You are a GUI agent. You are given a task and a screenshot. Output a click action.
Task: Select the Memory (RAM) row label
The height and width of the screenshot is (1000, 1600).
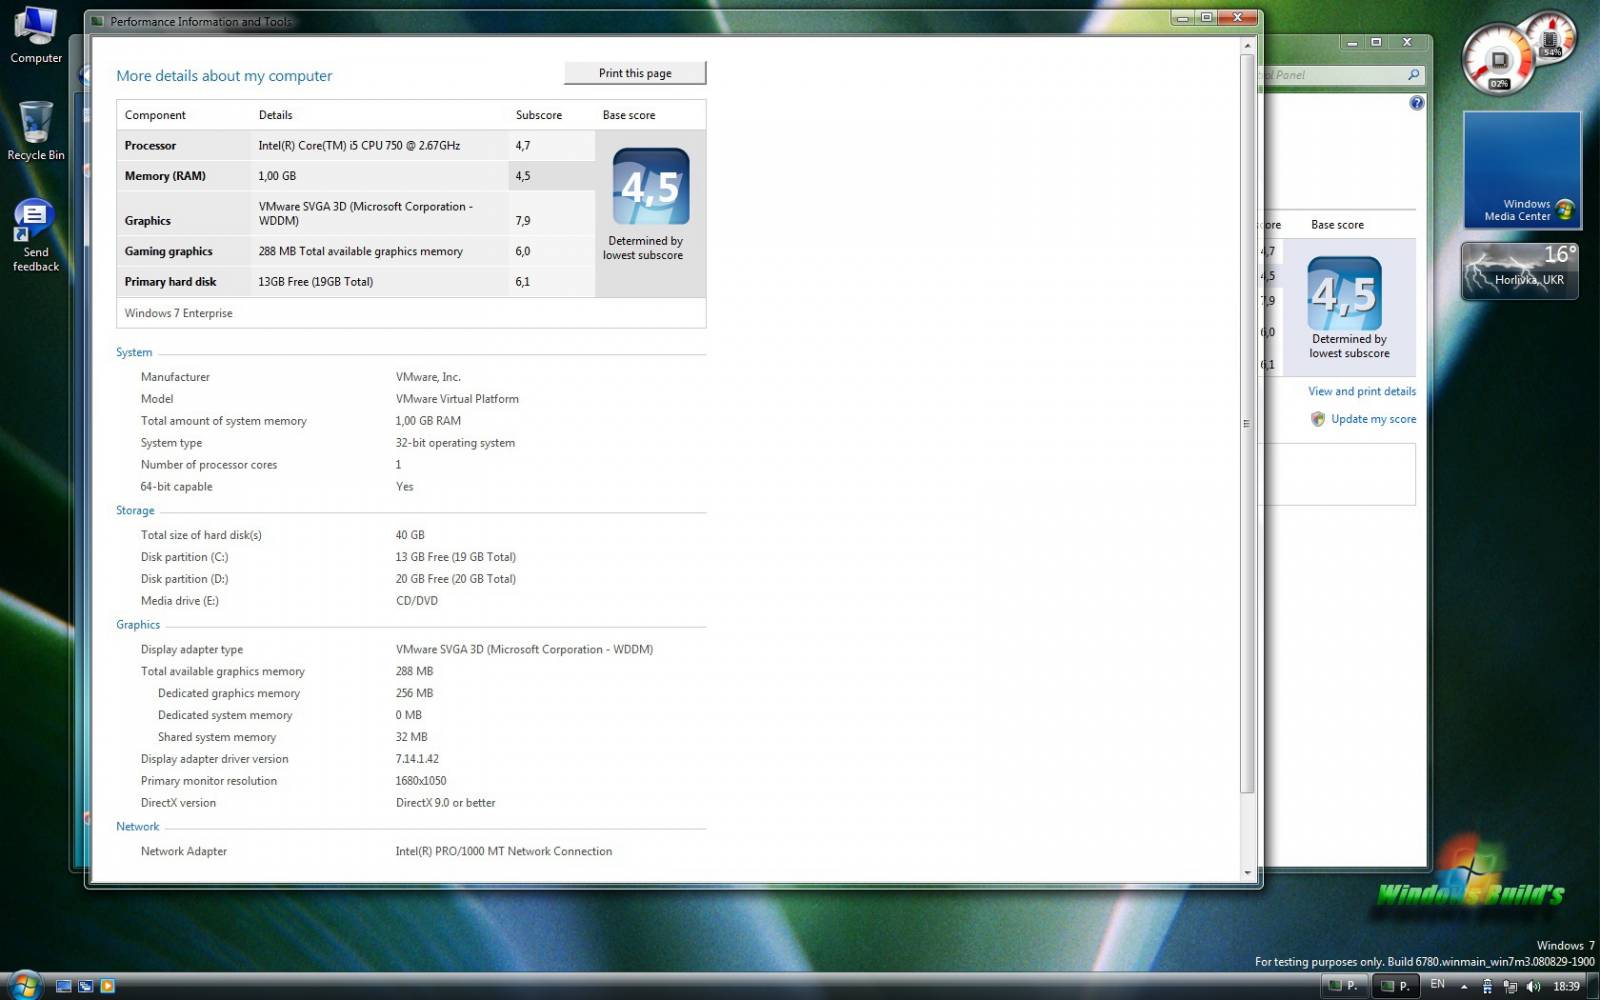click(x=165, y=176)
